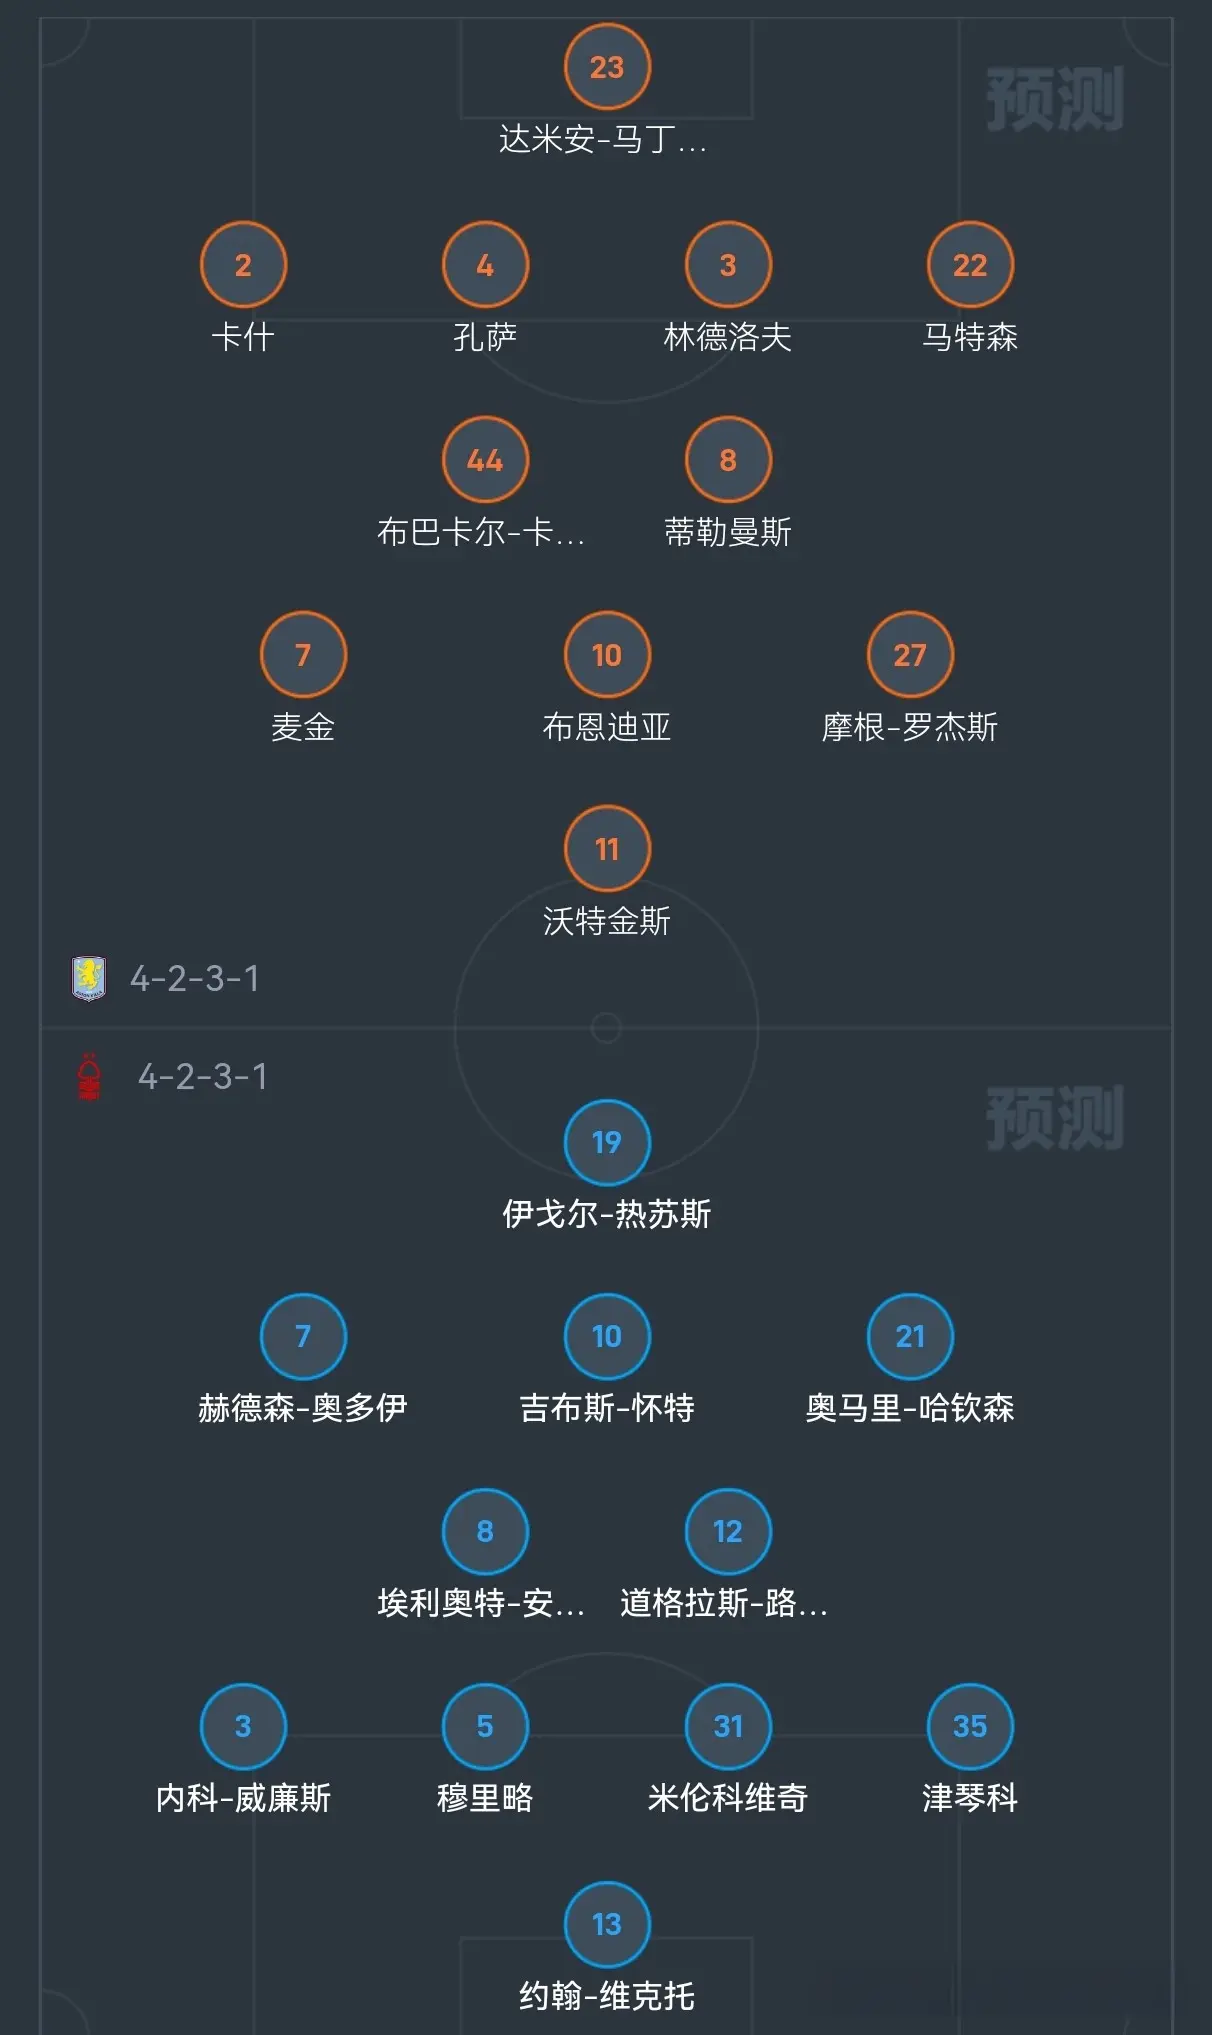Click orange number 27 winger badge

(910, 655)
